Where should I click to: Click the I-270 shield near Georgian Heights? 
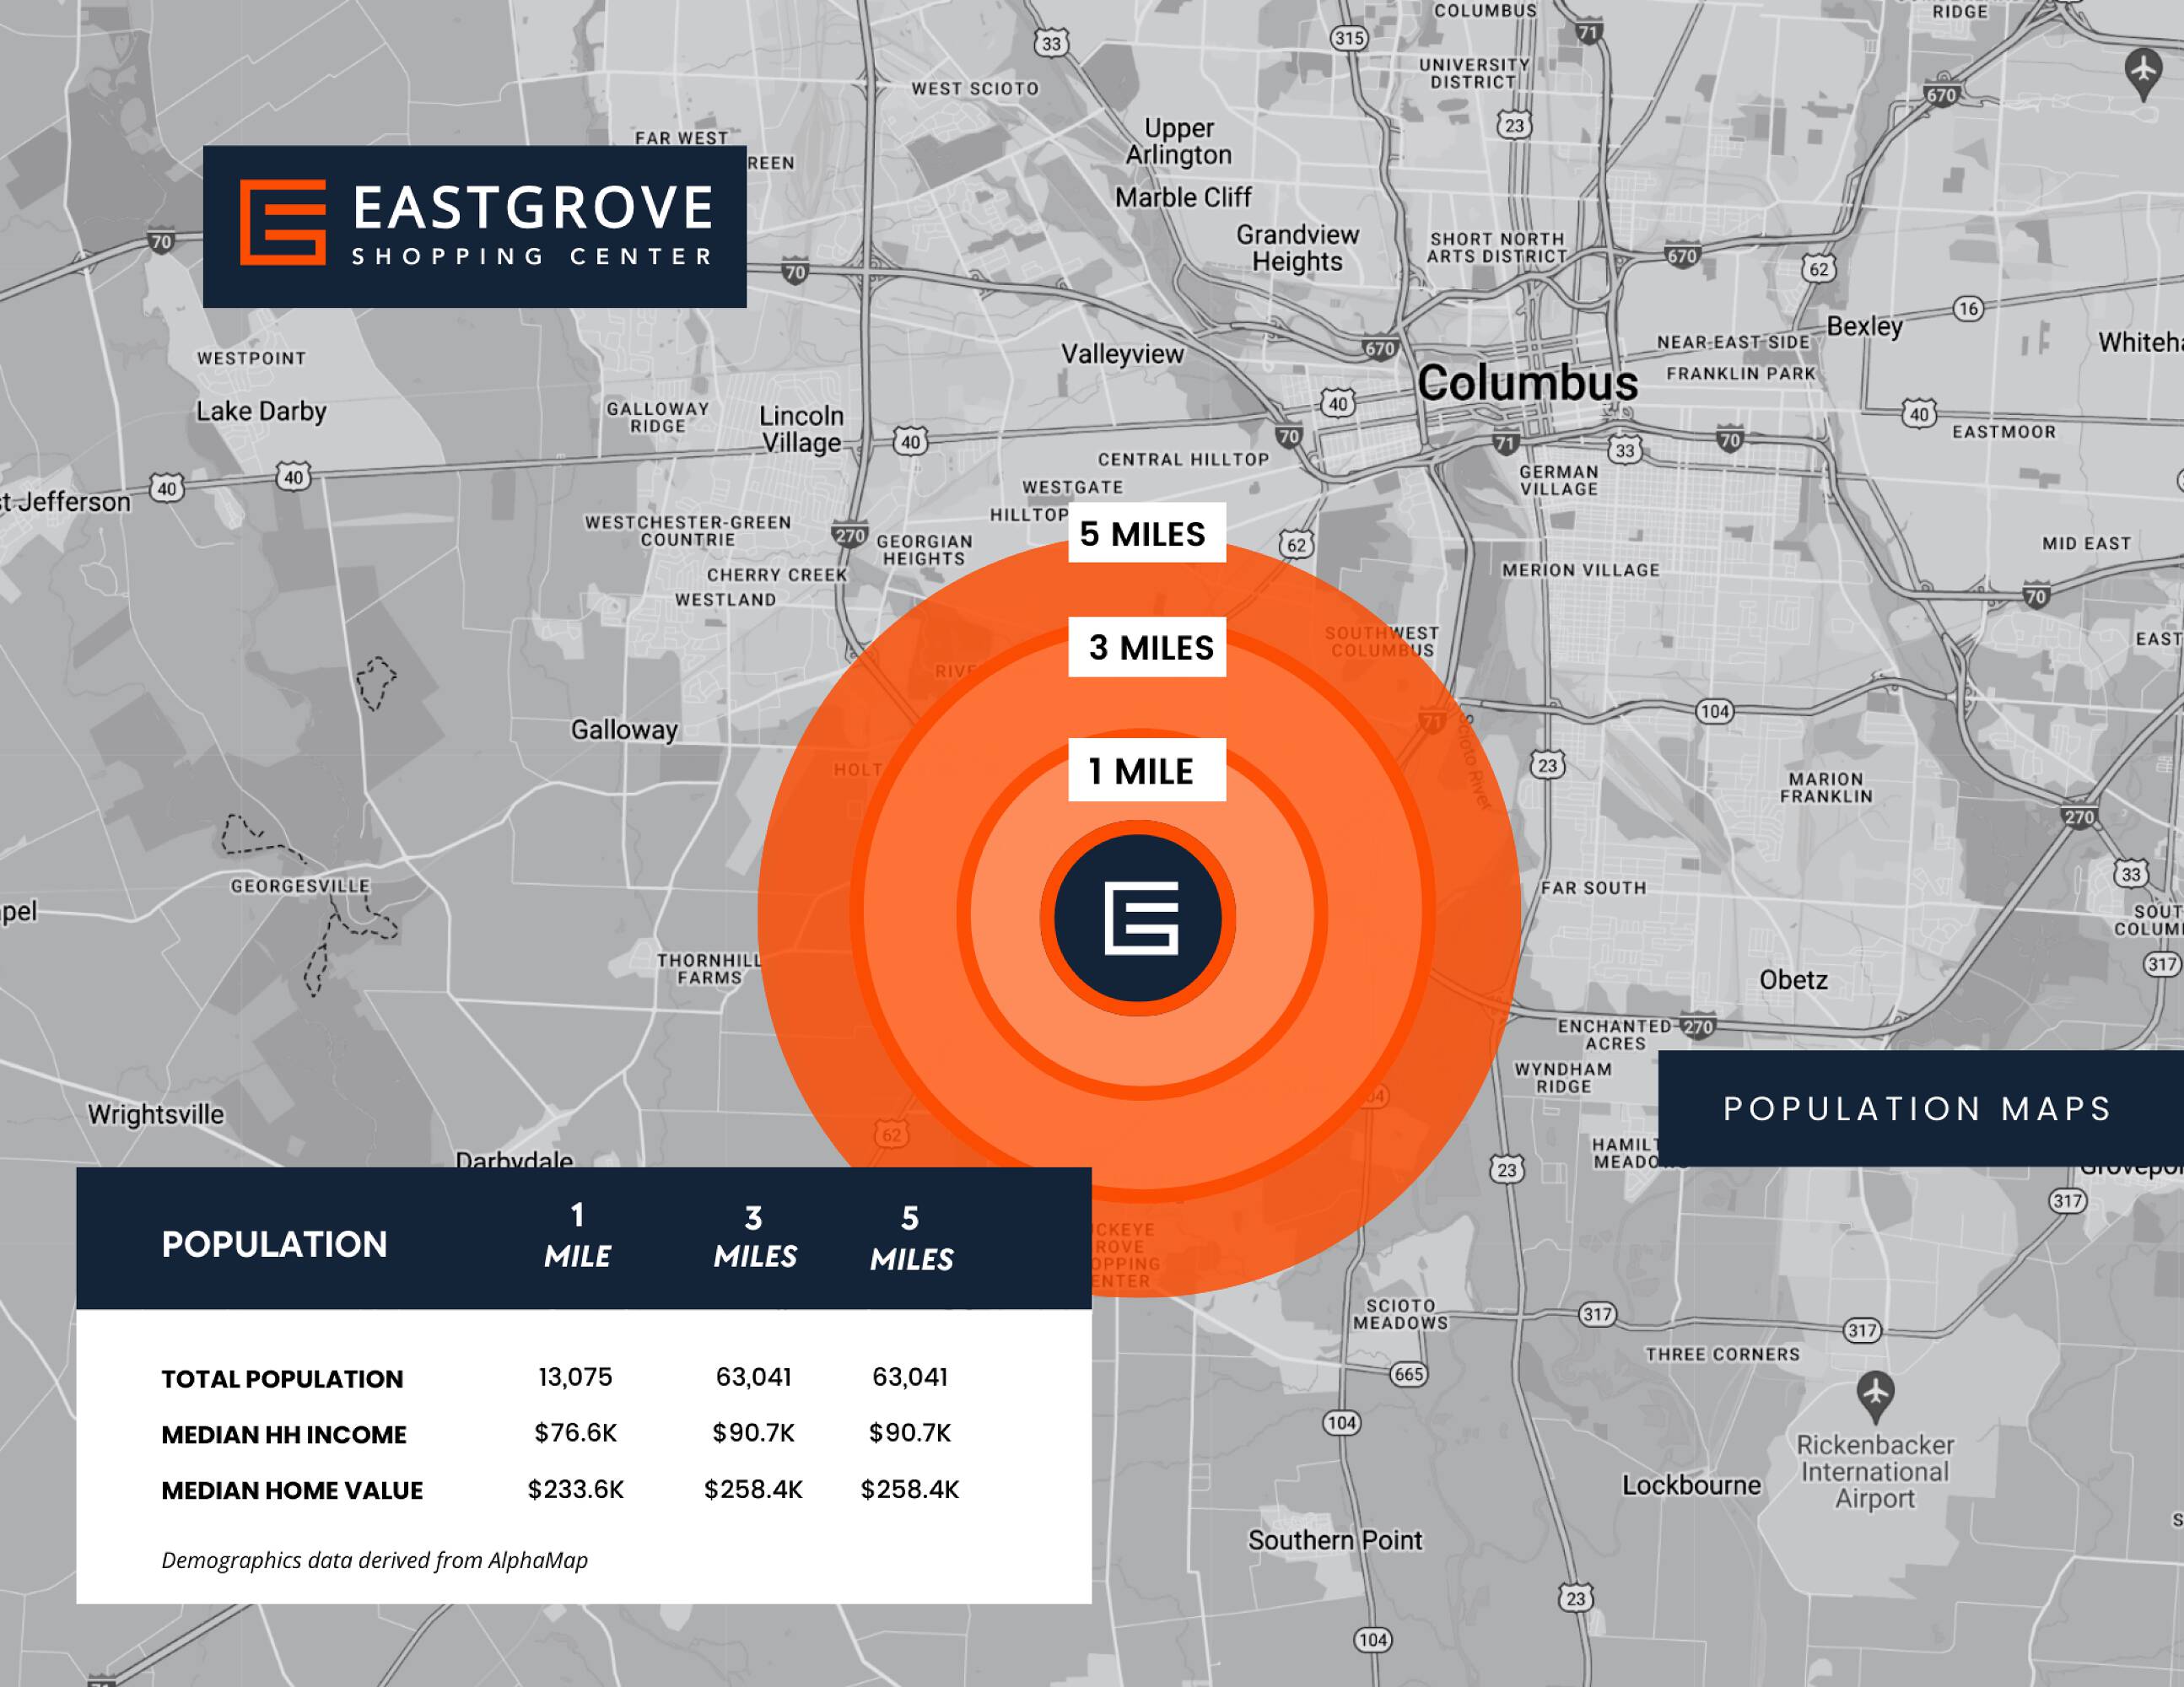tap(849, 536)
